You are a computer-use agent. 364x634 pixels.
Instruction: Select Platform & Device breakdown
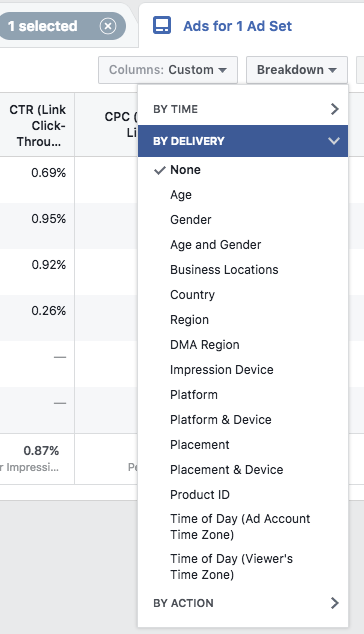220,420
